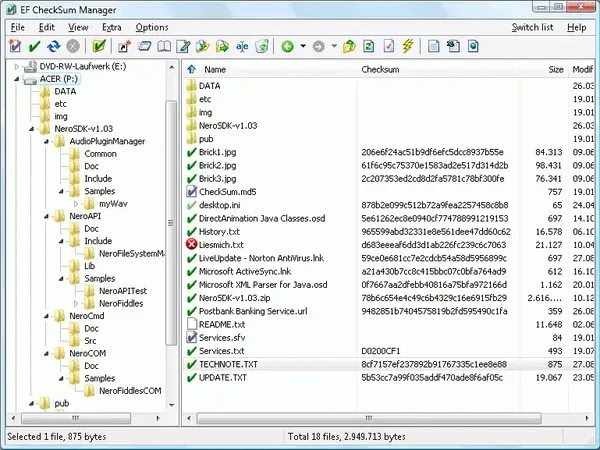This screenshot has width=600, height=450.
Task: Click the rename 'a|e' toolbar icon
Action: [x=242, y=47]
